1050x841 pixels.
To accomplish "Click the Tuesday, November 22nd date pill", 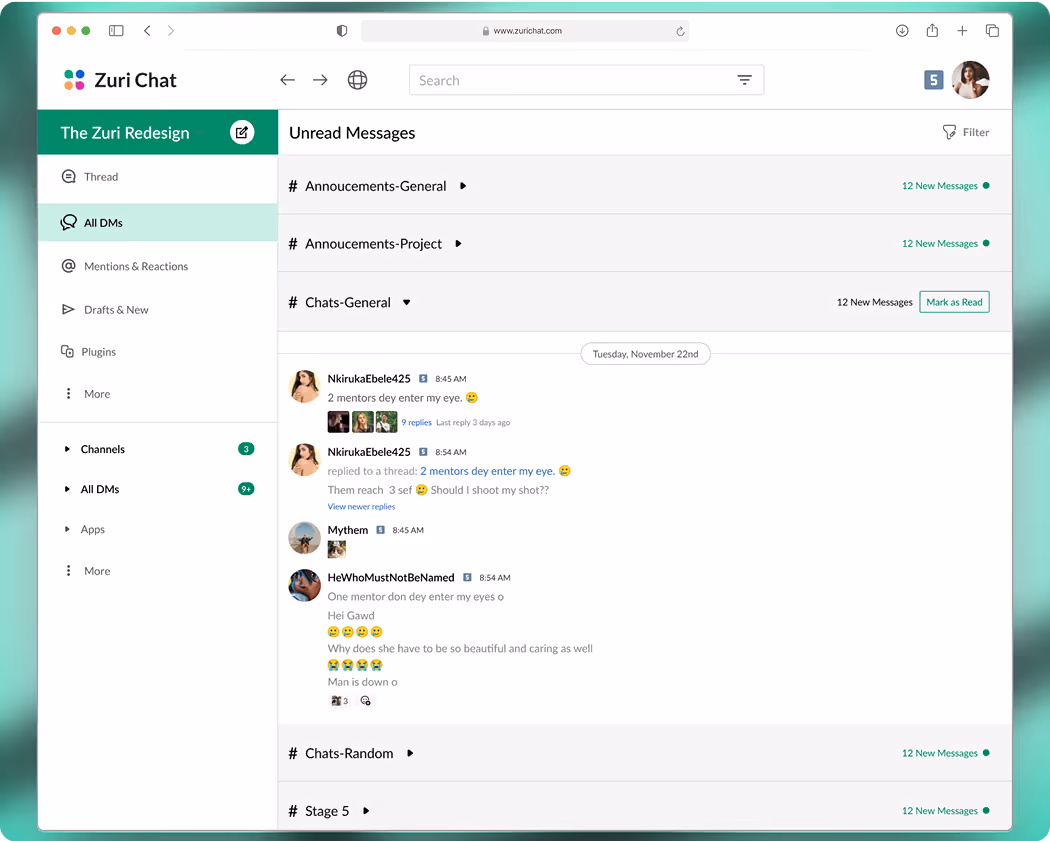I will [x=646, y=354].
